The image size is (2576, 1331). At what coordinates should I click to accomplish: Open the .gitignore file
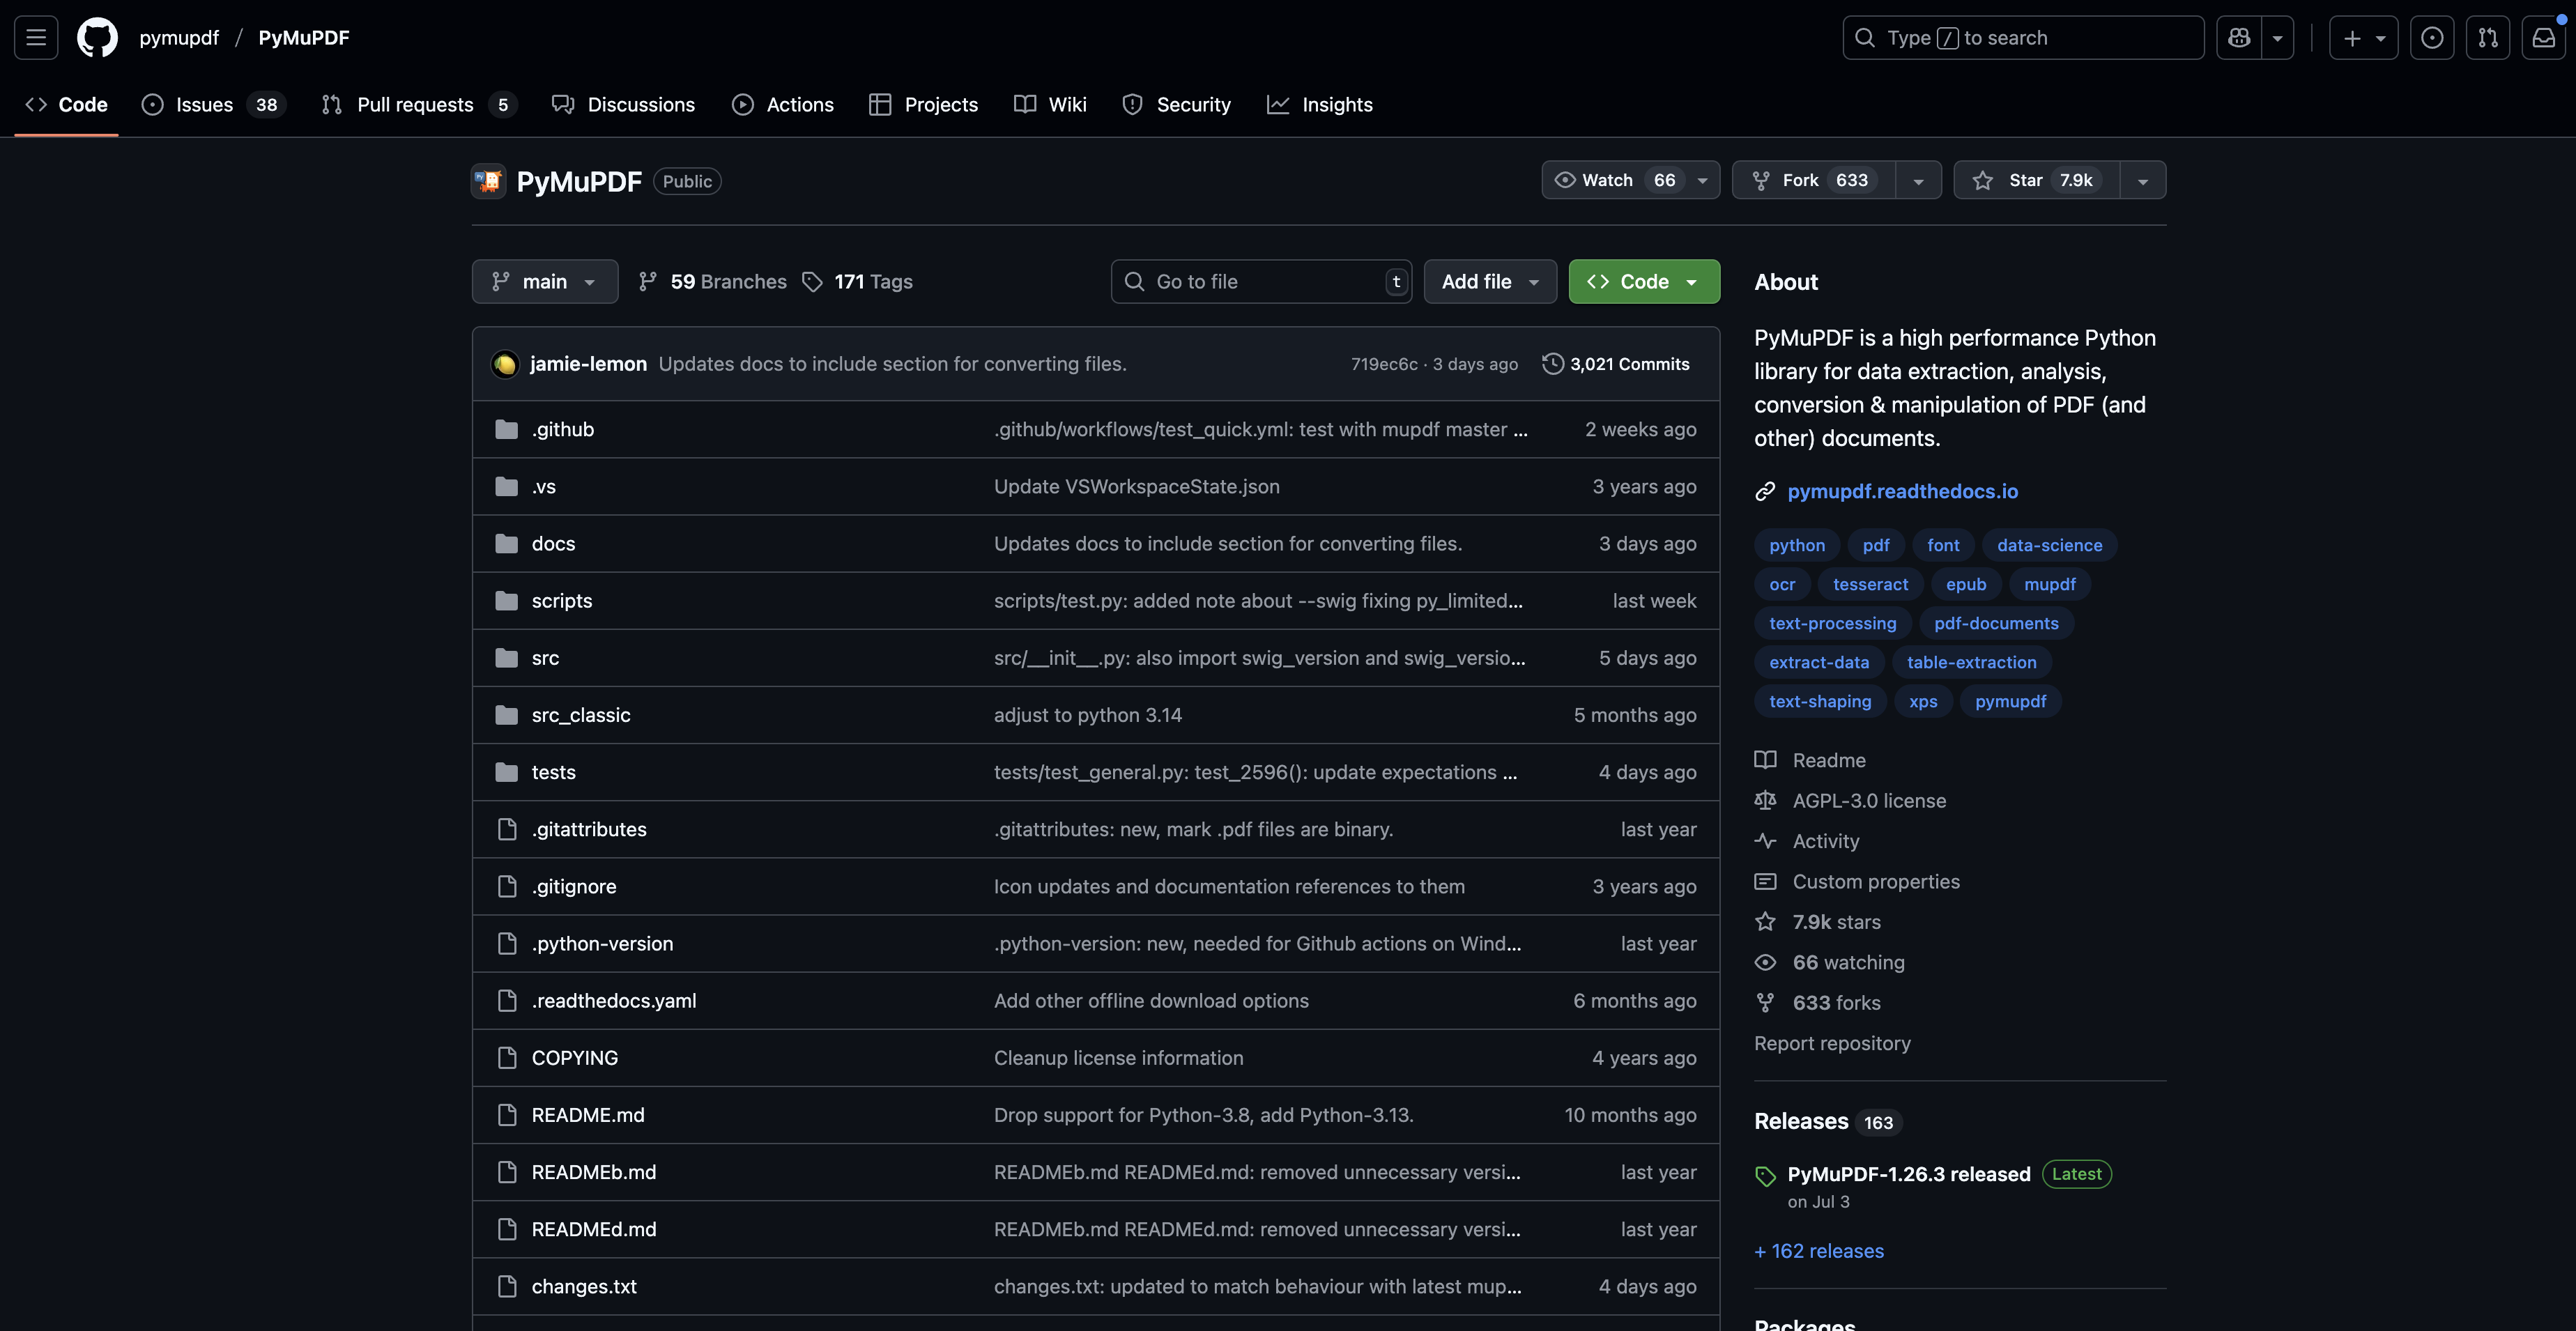574,886
